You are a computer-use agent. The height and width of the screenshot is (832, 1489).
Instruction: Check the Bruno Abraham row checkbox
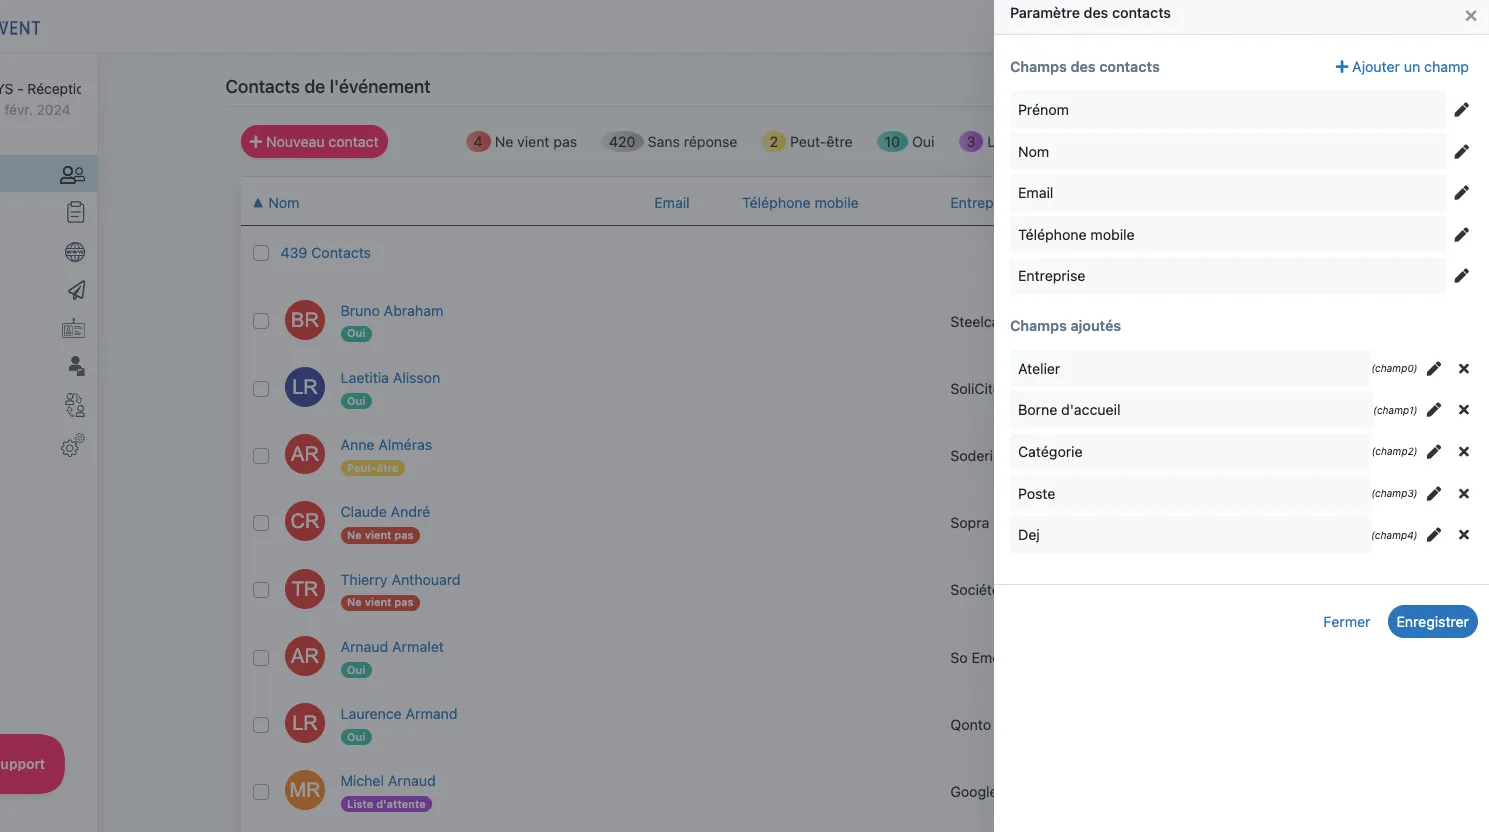point(261,321)
